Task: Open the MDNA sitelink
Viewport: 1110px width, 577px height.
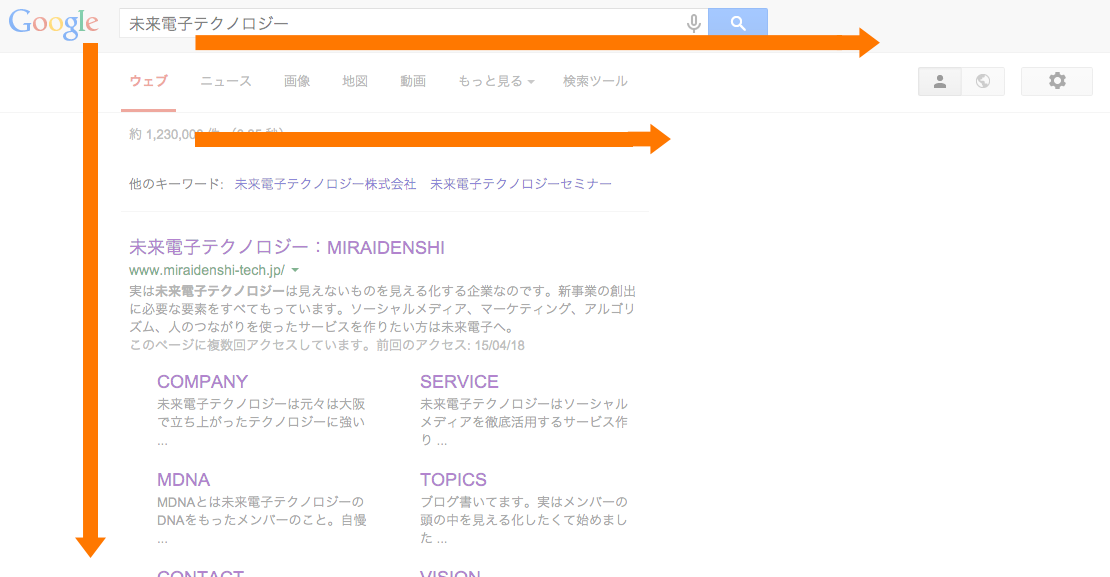Action: click(x=183, y=479)
